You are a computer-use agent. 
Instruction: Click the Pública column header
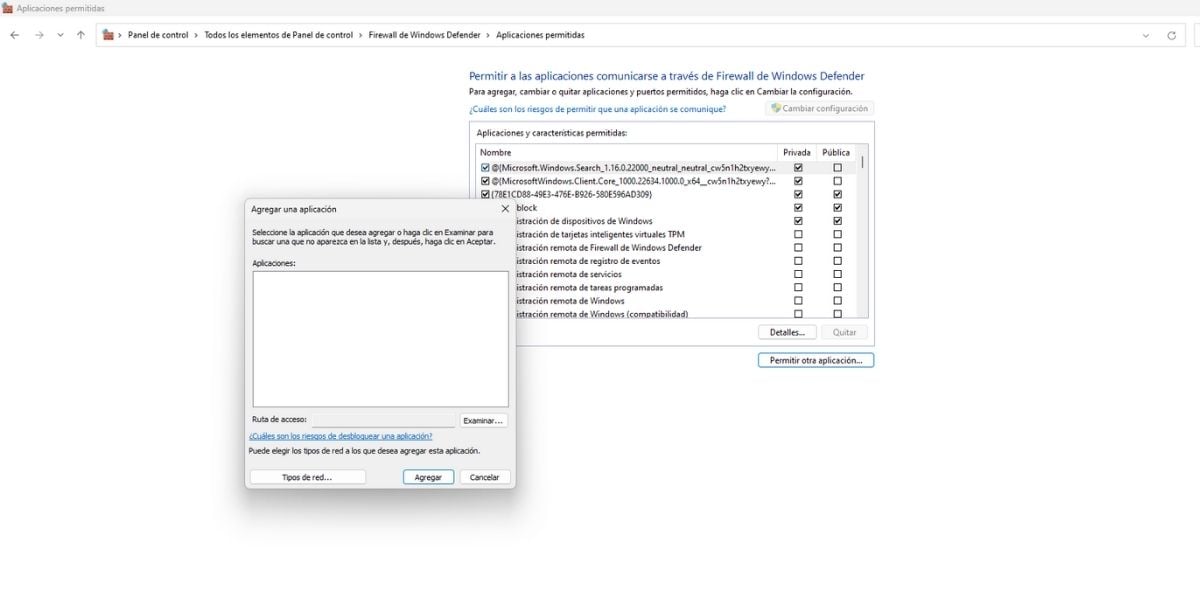[836, 153]
